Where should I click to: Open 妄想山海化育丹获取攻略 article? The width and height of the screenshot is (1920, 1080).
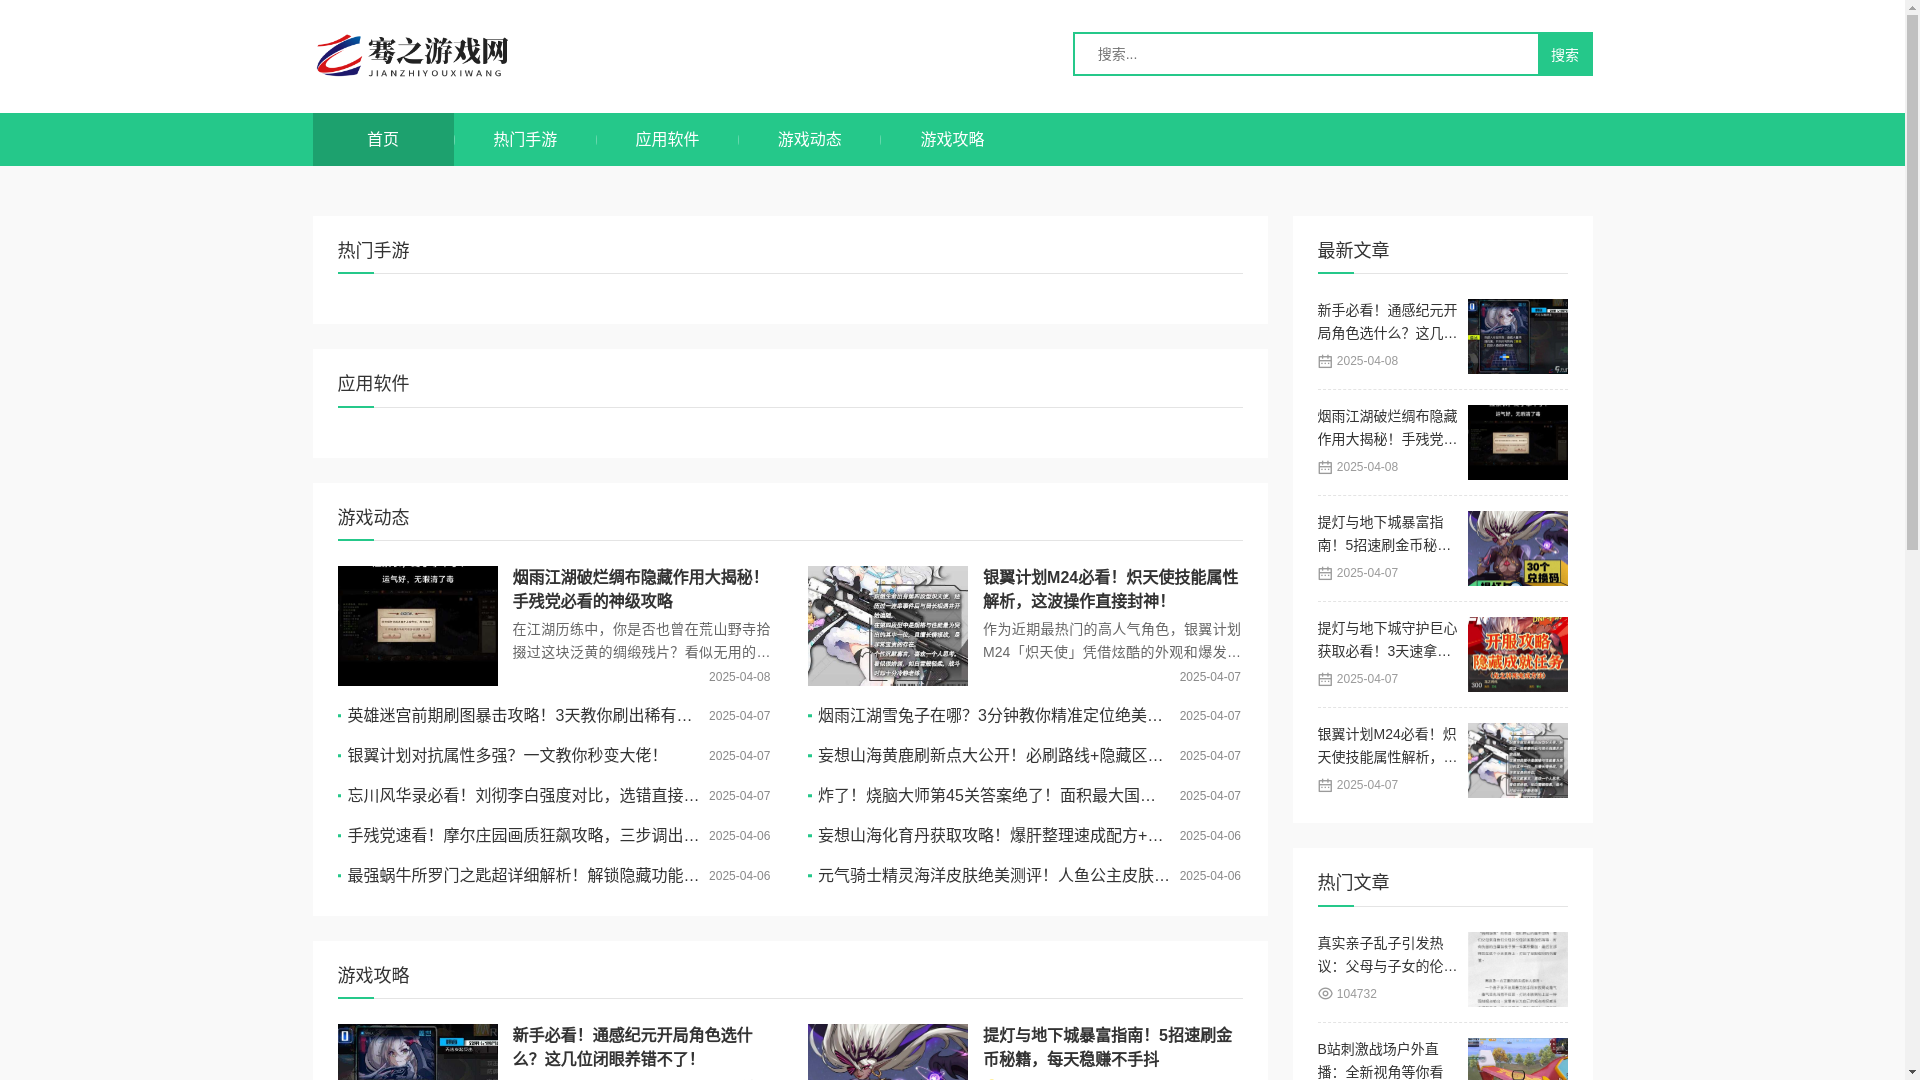pyautogui.click(x=991, y=836)
